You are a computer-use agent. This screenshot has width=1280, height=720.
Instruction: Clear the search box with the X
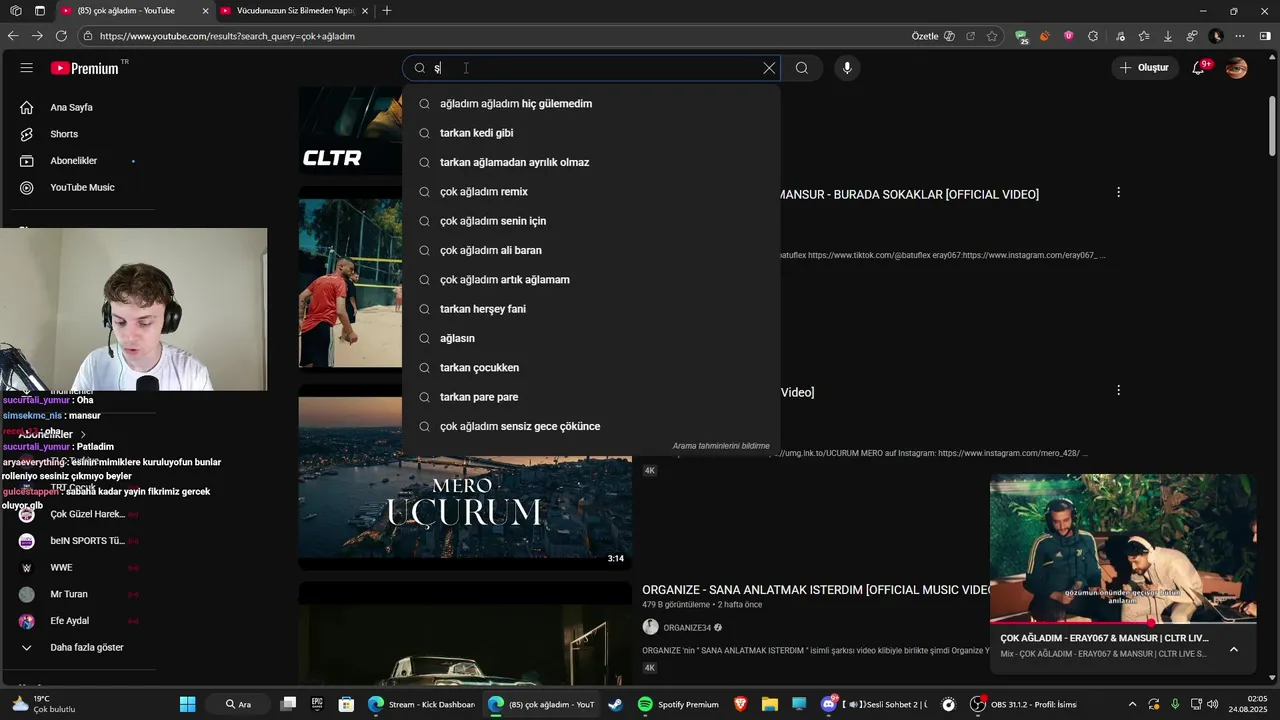coord(769,68)
